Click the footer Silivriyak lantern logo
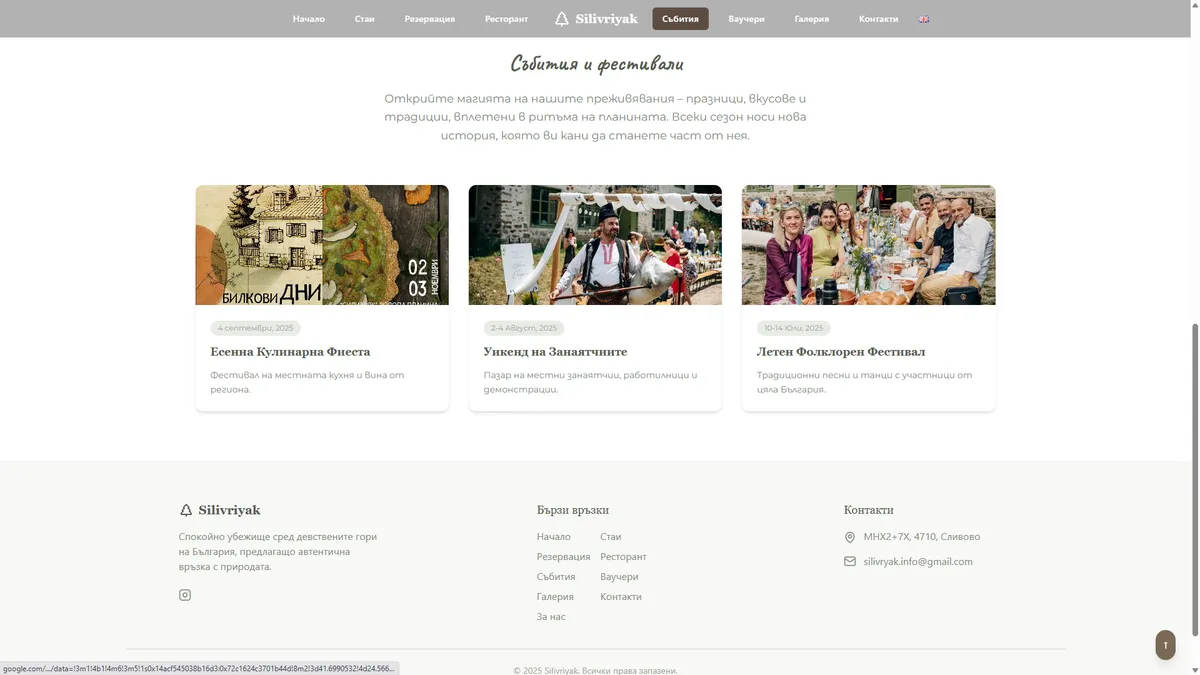Viewport: 1200px width, 675px height. tap(185, 509)
